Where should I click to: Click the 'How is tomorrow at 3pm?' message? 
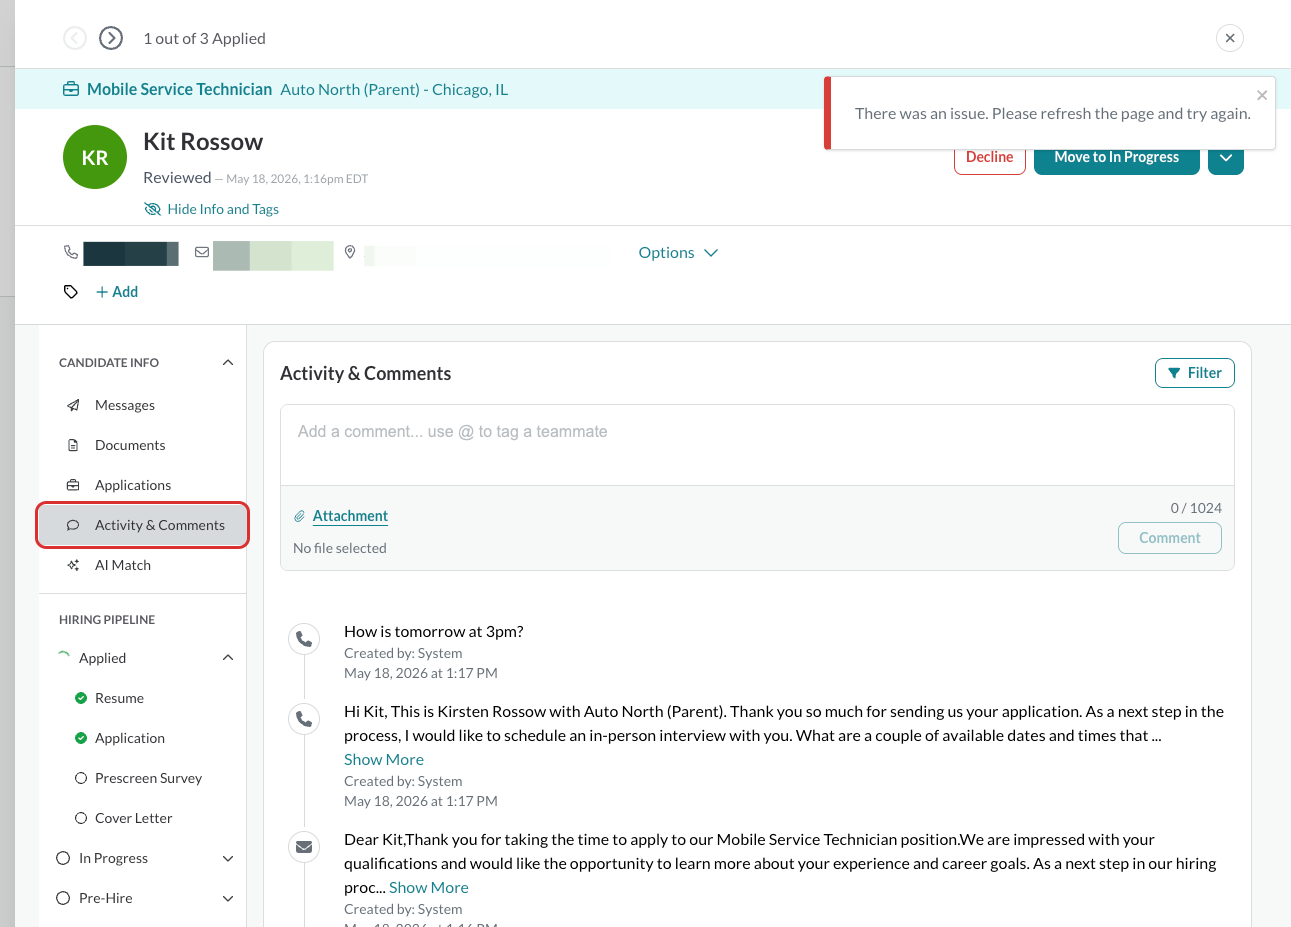[434, 631]
